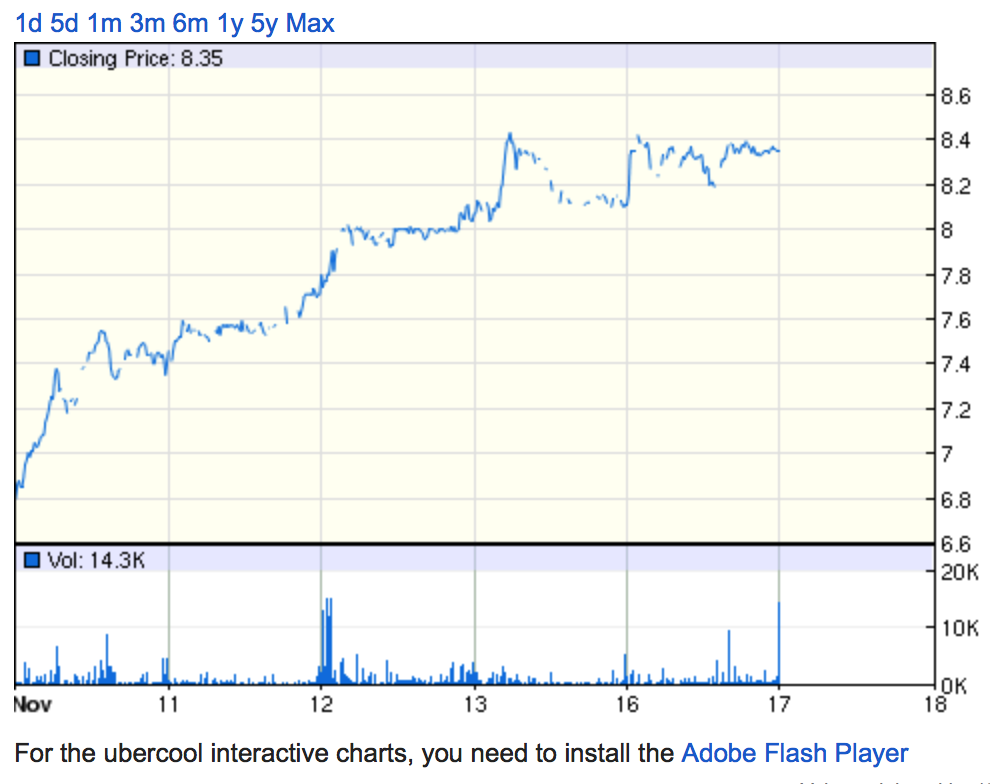
Task: Click the Closing Price: 8.35 label
Action: (135, 59)
